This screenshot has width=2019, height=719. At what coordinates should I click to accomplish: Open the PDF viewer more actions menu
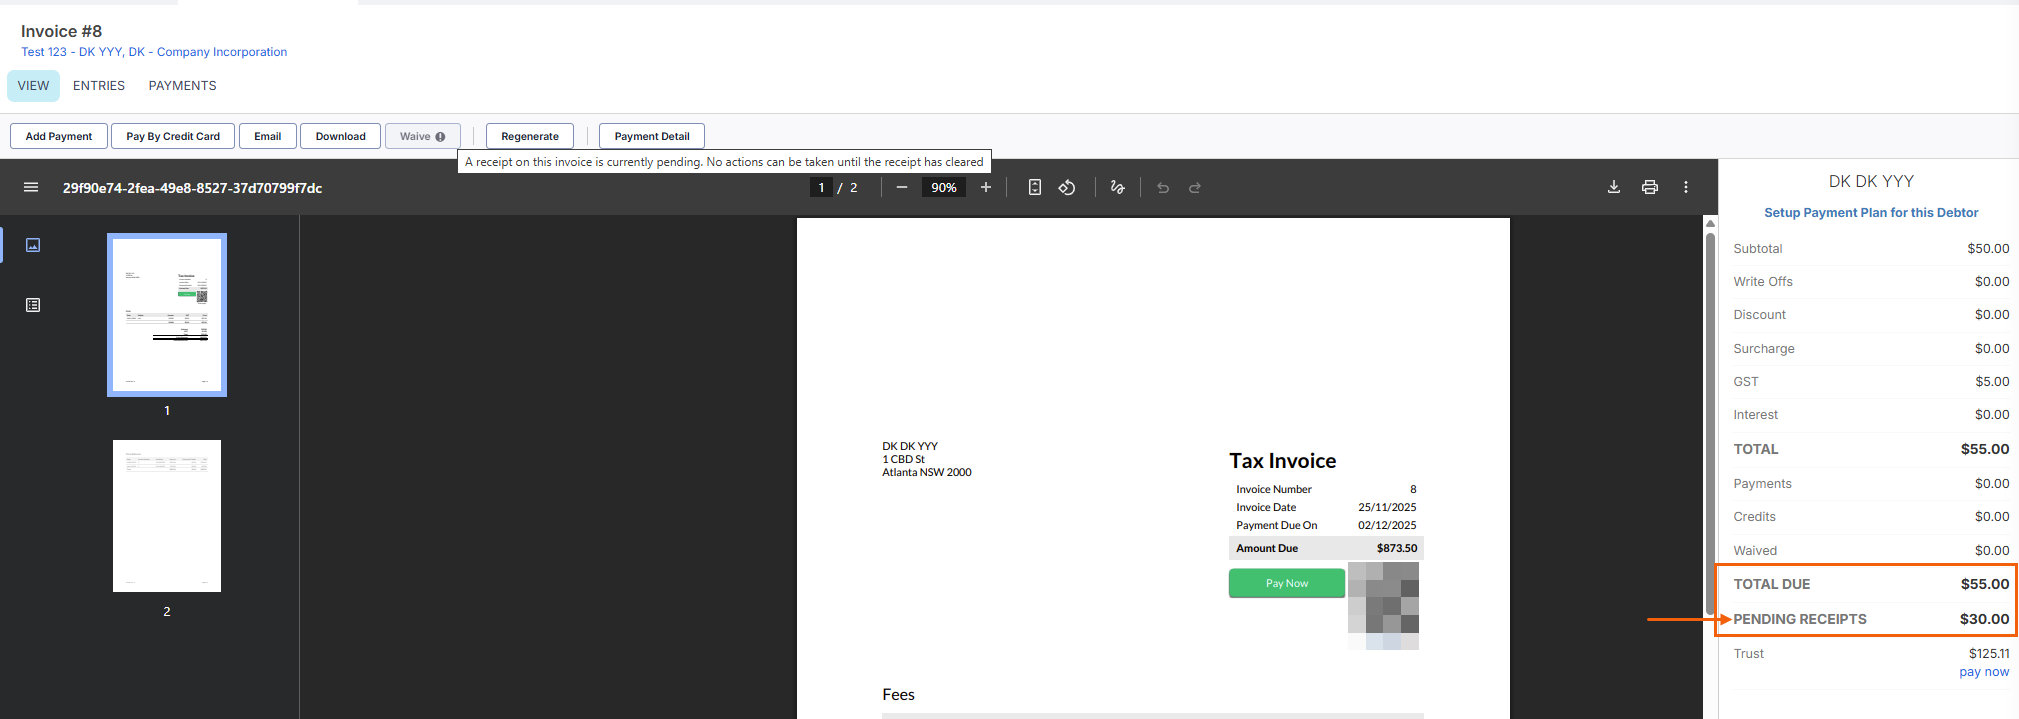click(1686, 188)
